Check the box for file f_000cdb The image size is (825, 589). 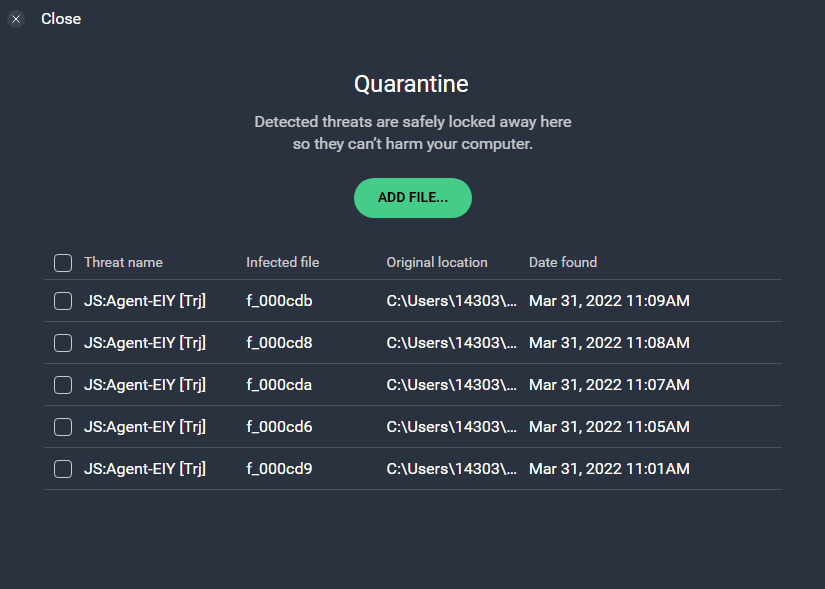[63, 301]
